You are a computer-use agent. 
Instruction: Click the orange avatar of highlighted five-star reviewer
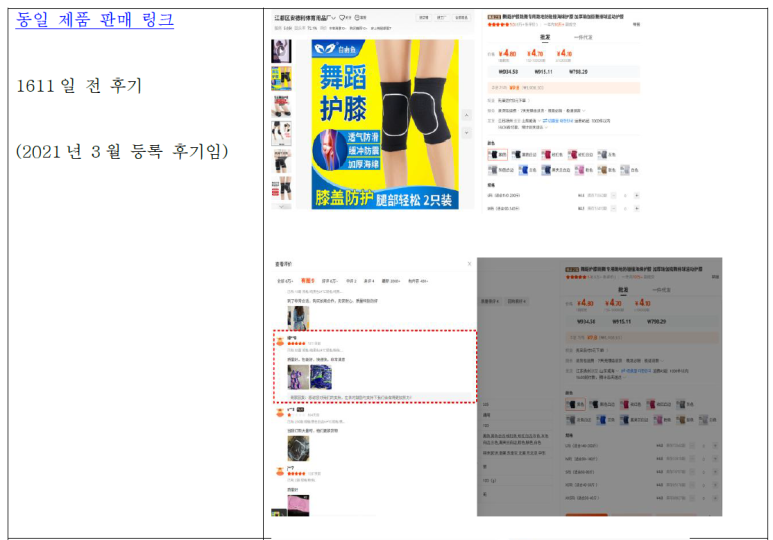pyautogui.click(x=280, y=341)
